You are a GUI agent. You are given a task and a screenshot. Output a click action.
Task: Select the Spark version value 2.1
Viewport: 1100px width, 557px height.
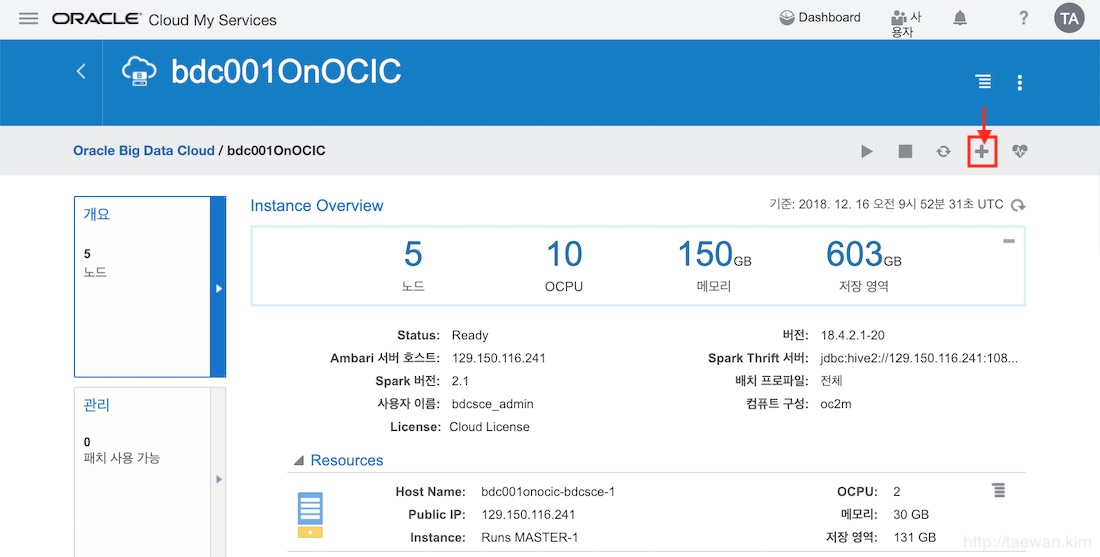[460, 381]
